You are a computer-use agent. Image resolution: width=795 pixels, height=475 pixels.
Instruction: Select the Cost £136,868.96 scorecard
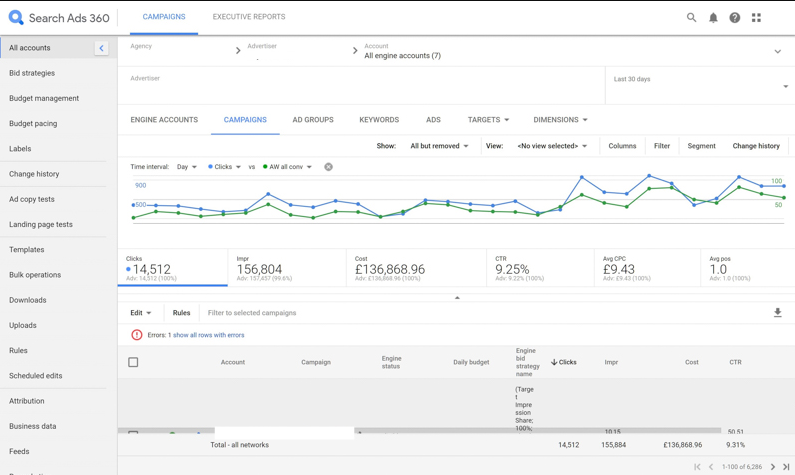tap(416, 268)
